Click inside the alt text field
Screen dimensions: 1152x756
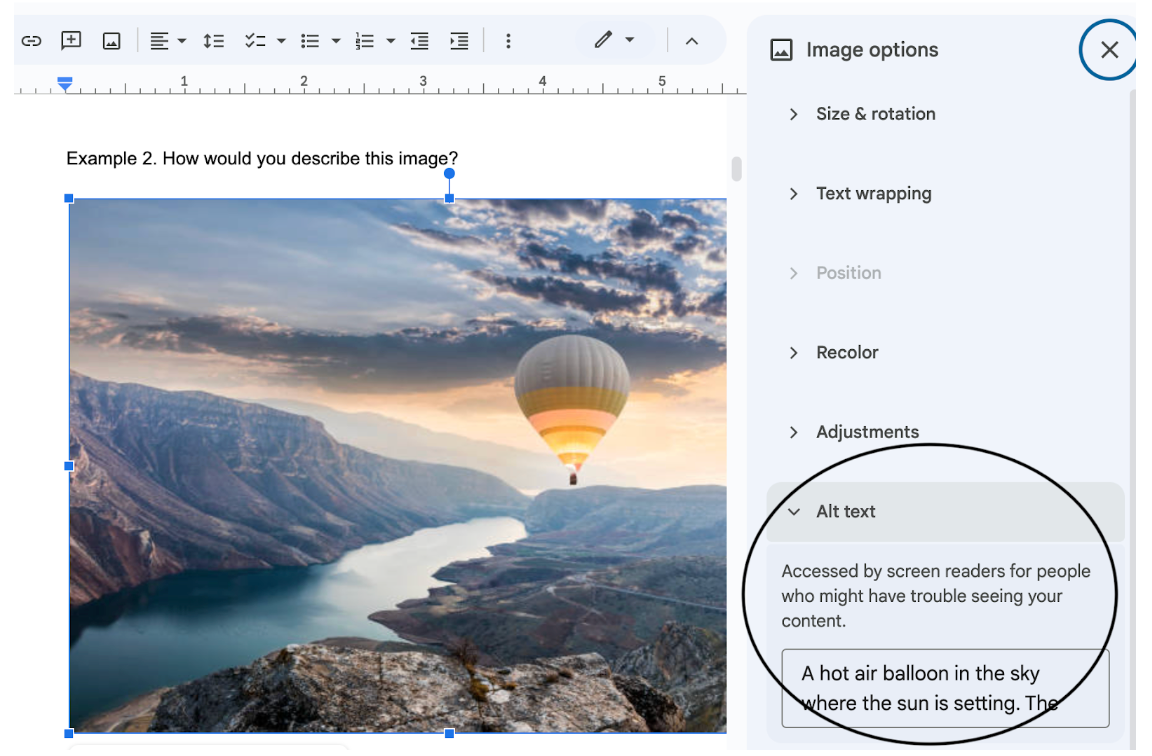[944, 688]
